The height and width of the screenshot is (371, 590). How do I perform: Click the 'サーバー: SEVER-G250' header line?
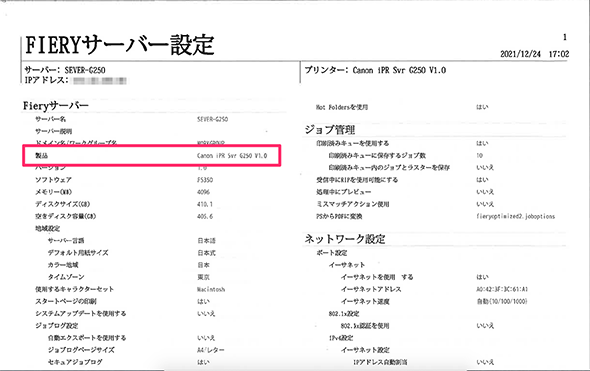[x=65, y=70]
